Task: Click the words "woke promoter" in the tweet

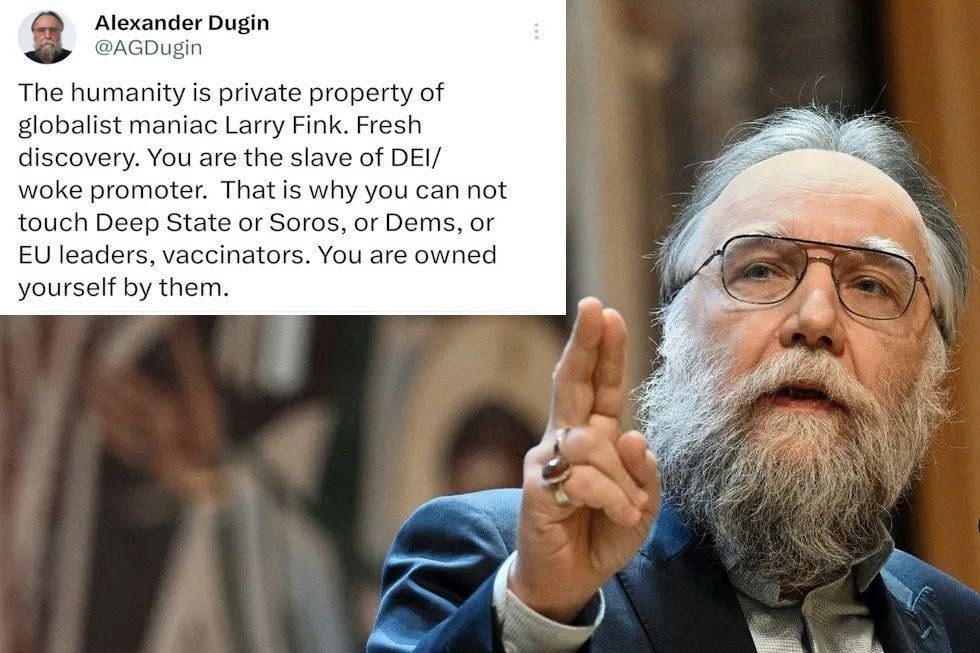Action: [112, 190]
